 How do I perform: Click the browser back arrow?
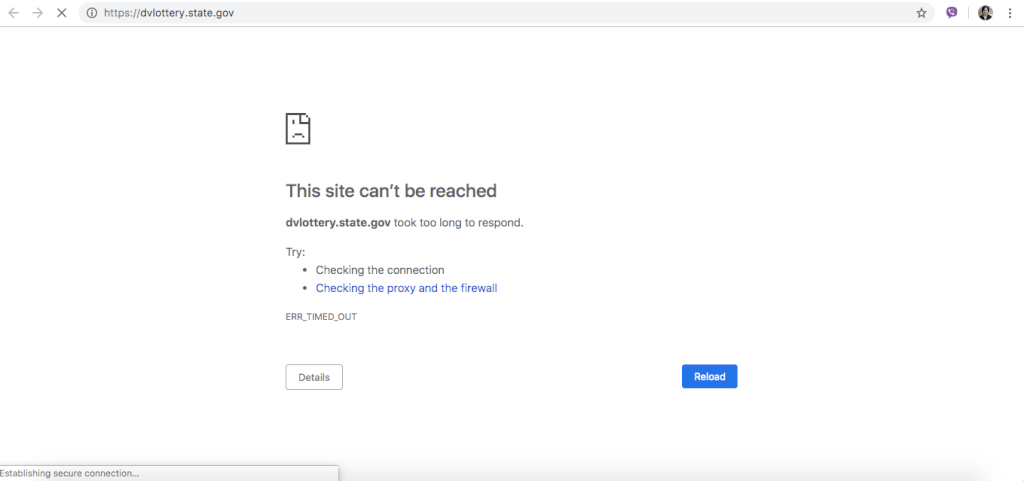(x=13, y=13)
